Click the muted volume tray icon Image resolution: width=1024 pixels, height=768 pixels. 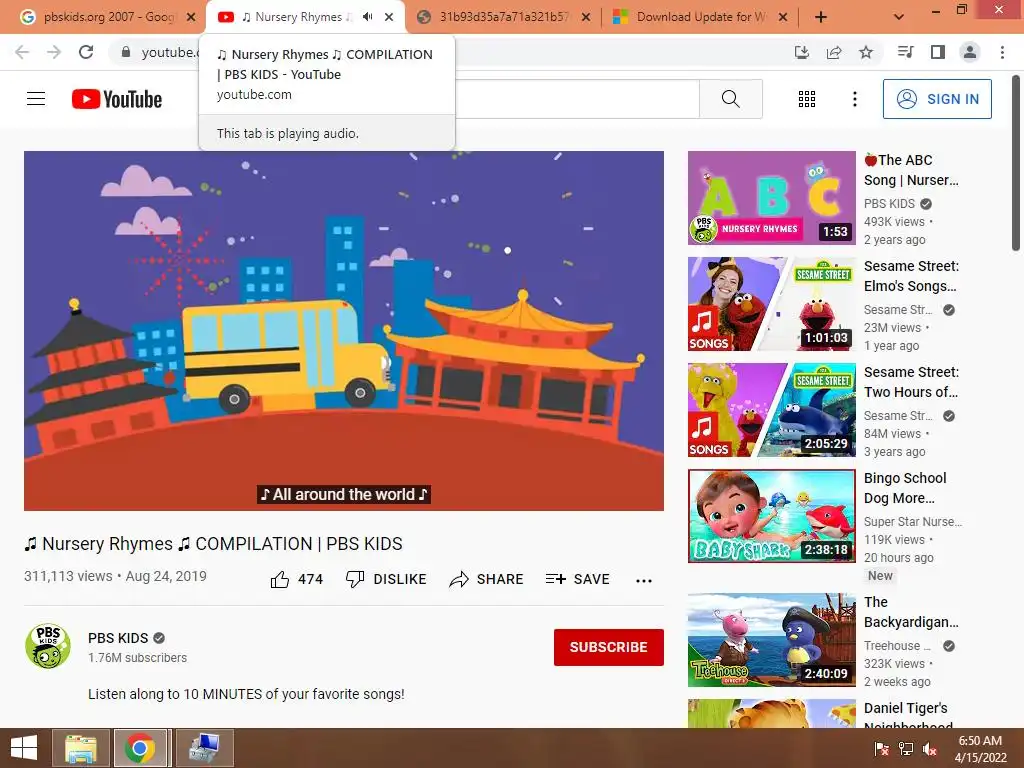(930, 749)
